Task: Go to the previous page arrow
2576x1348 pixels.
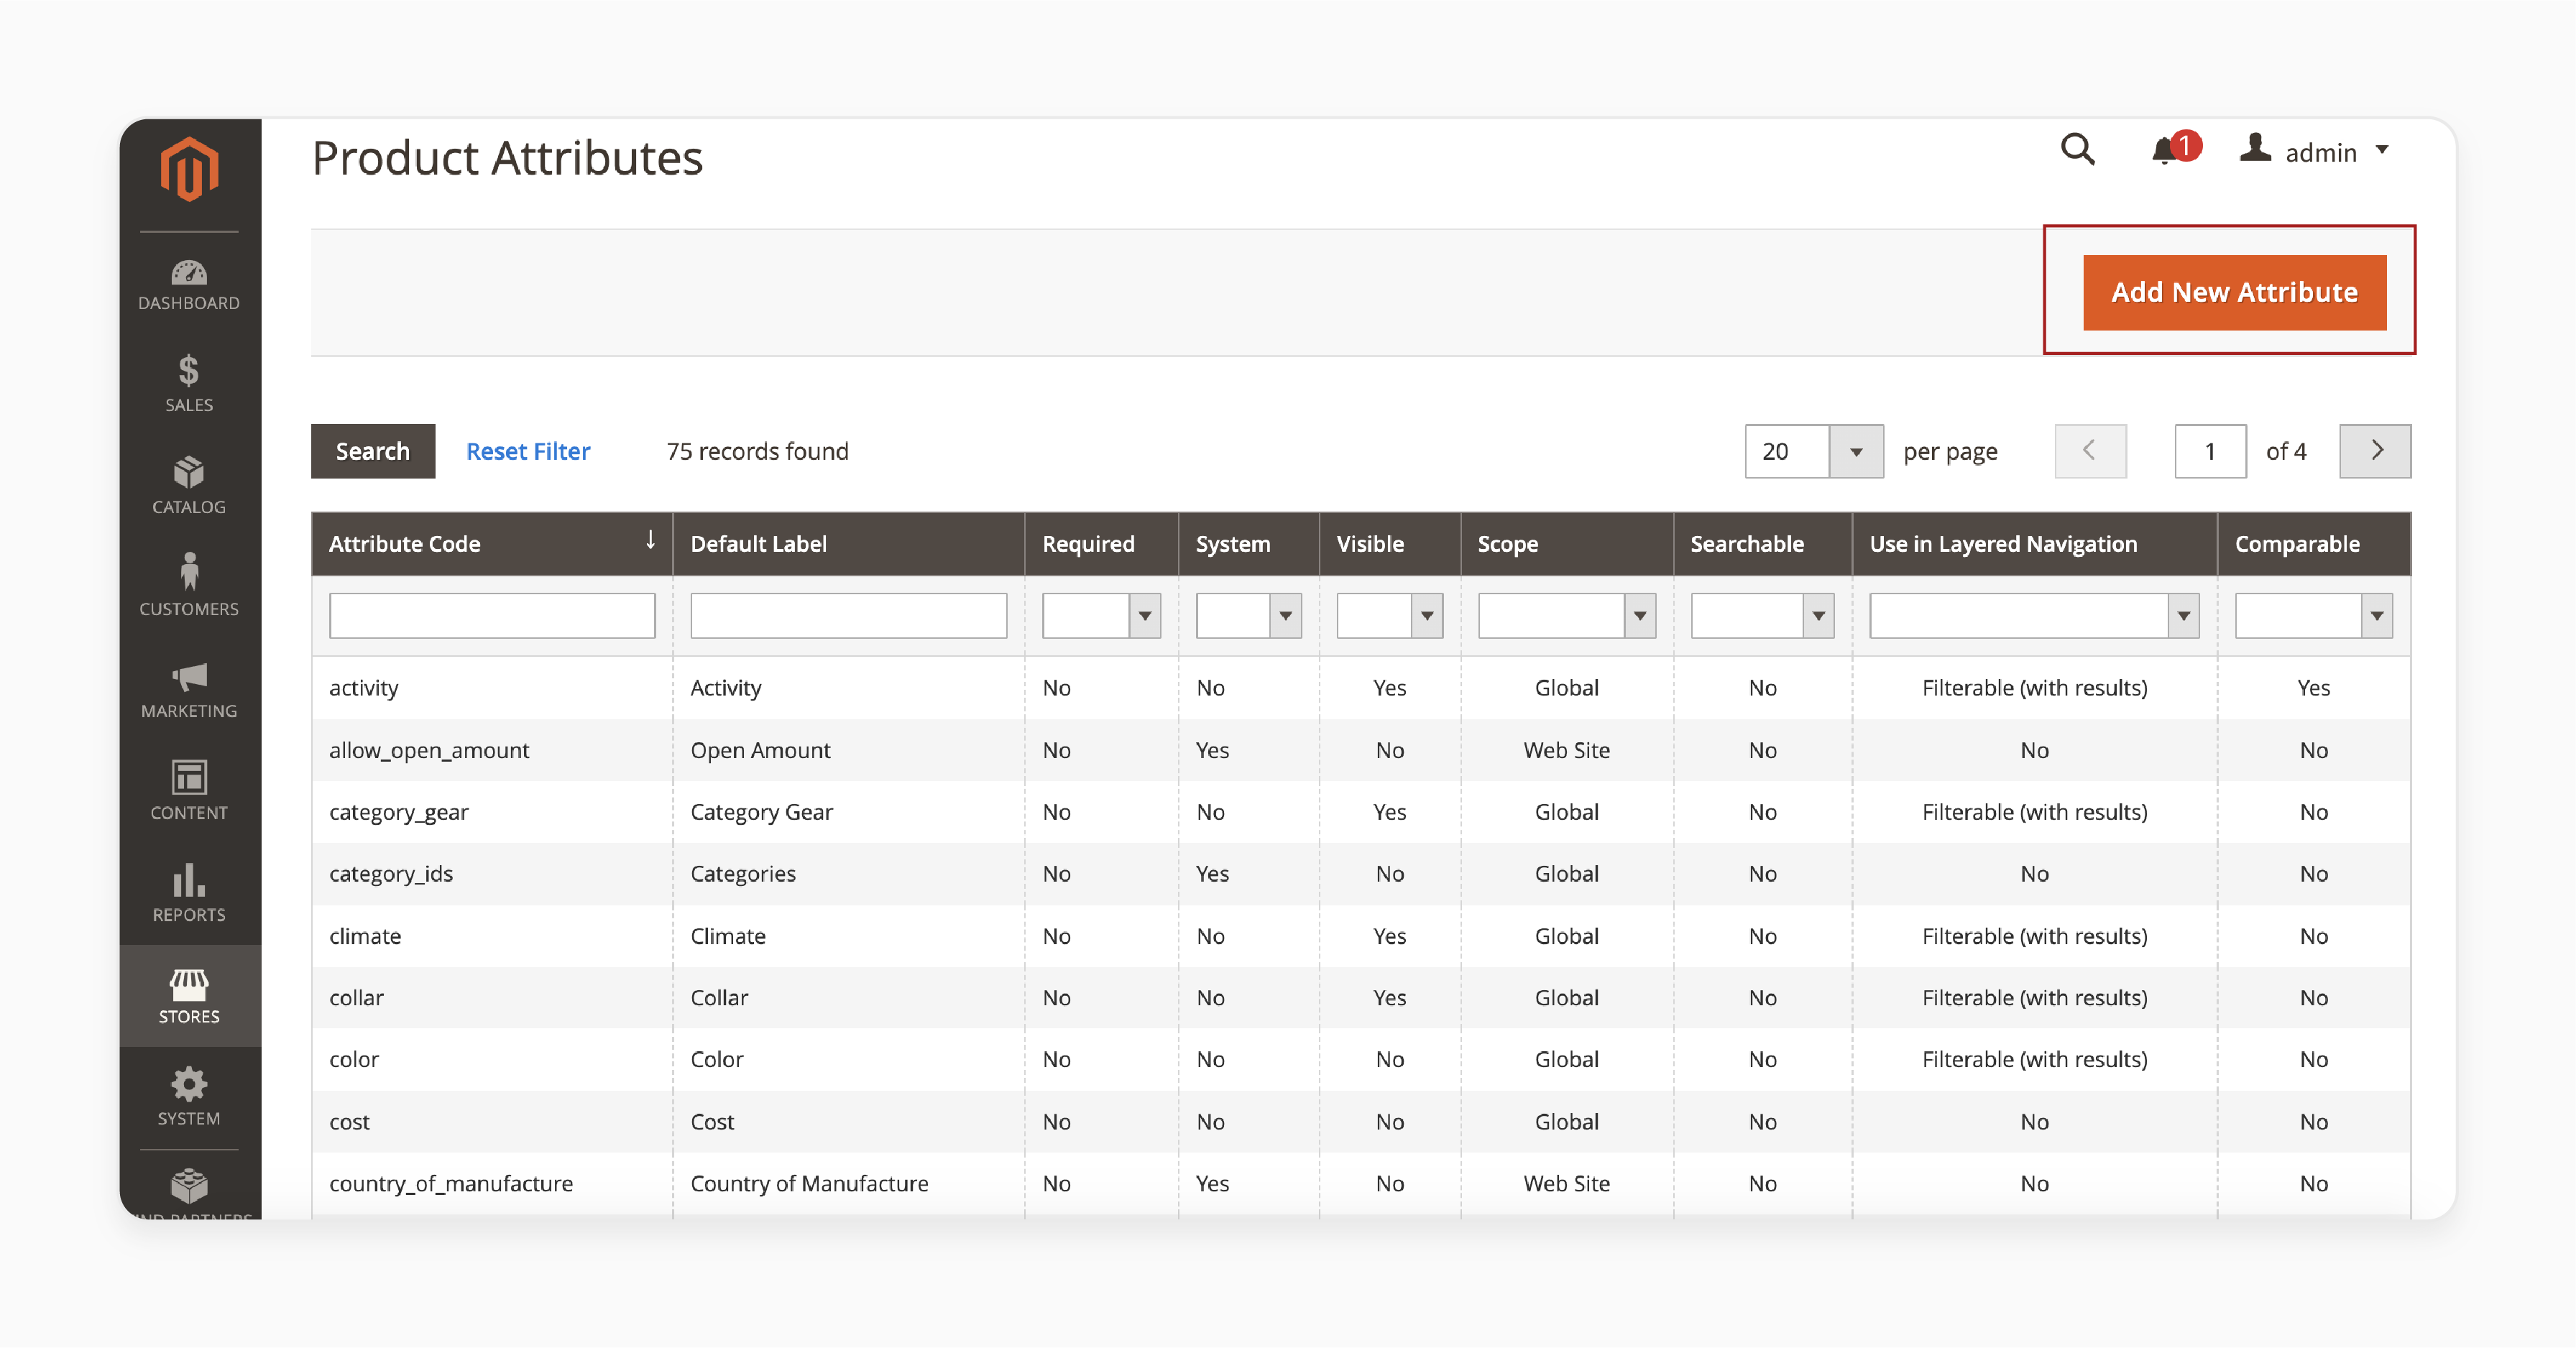Action: point(2090,451)
